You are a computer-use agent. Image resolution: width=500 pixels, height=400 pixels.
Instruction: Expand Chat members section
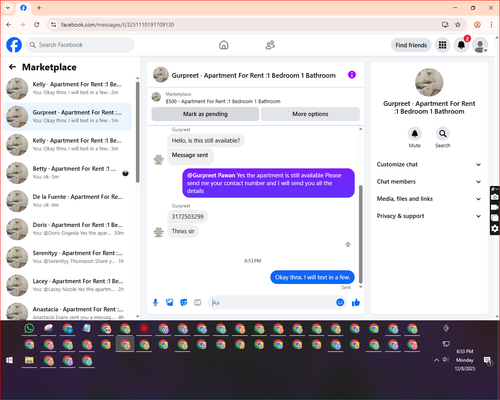429,182
